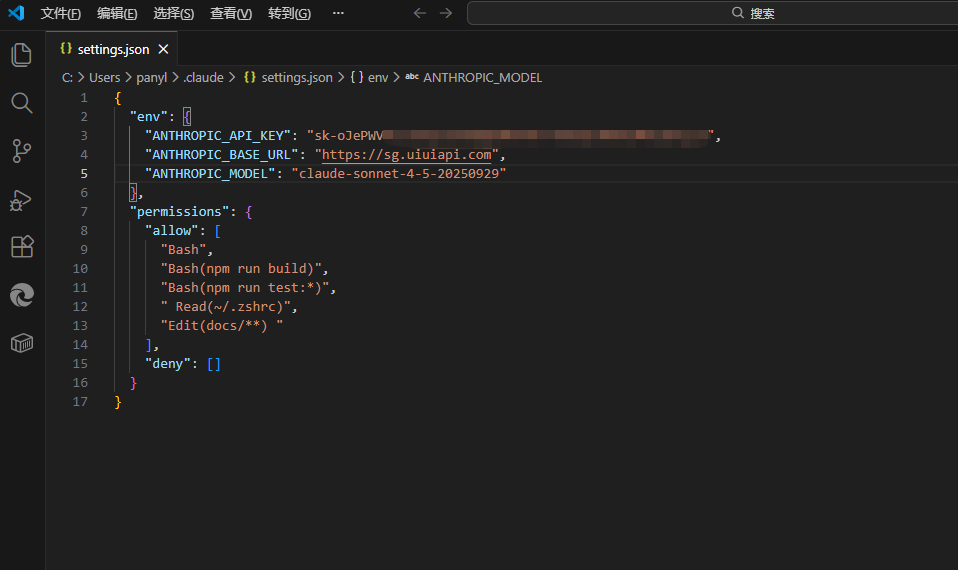The image size is (958, 570).
Task: Open the Extensions view
Action: (x=21, y=247)
